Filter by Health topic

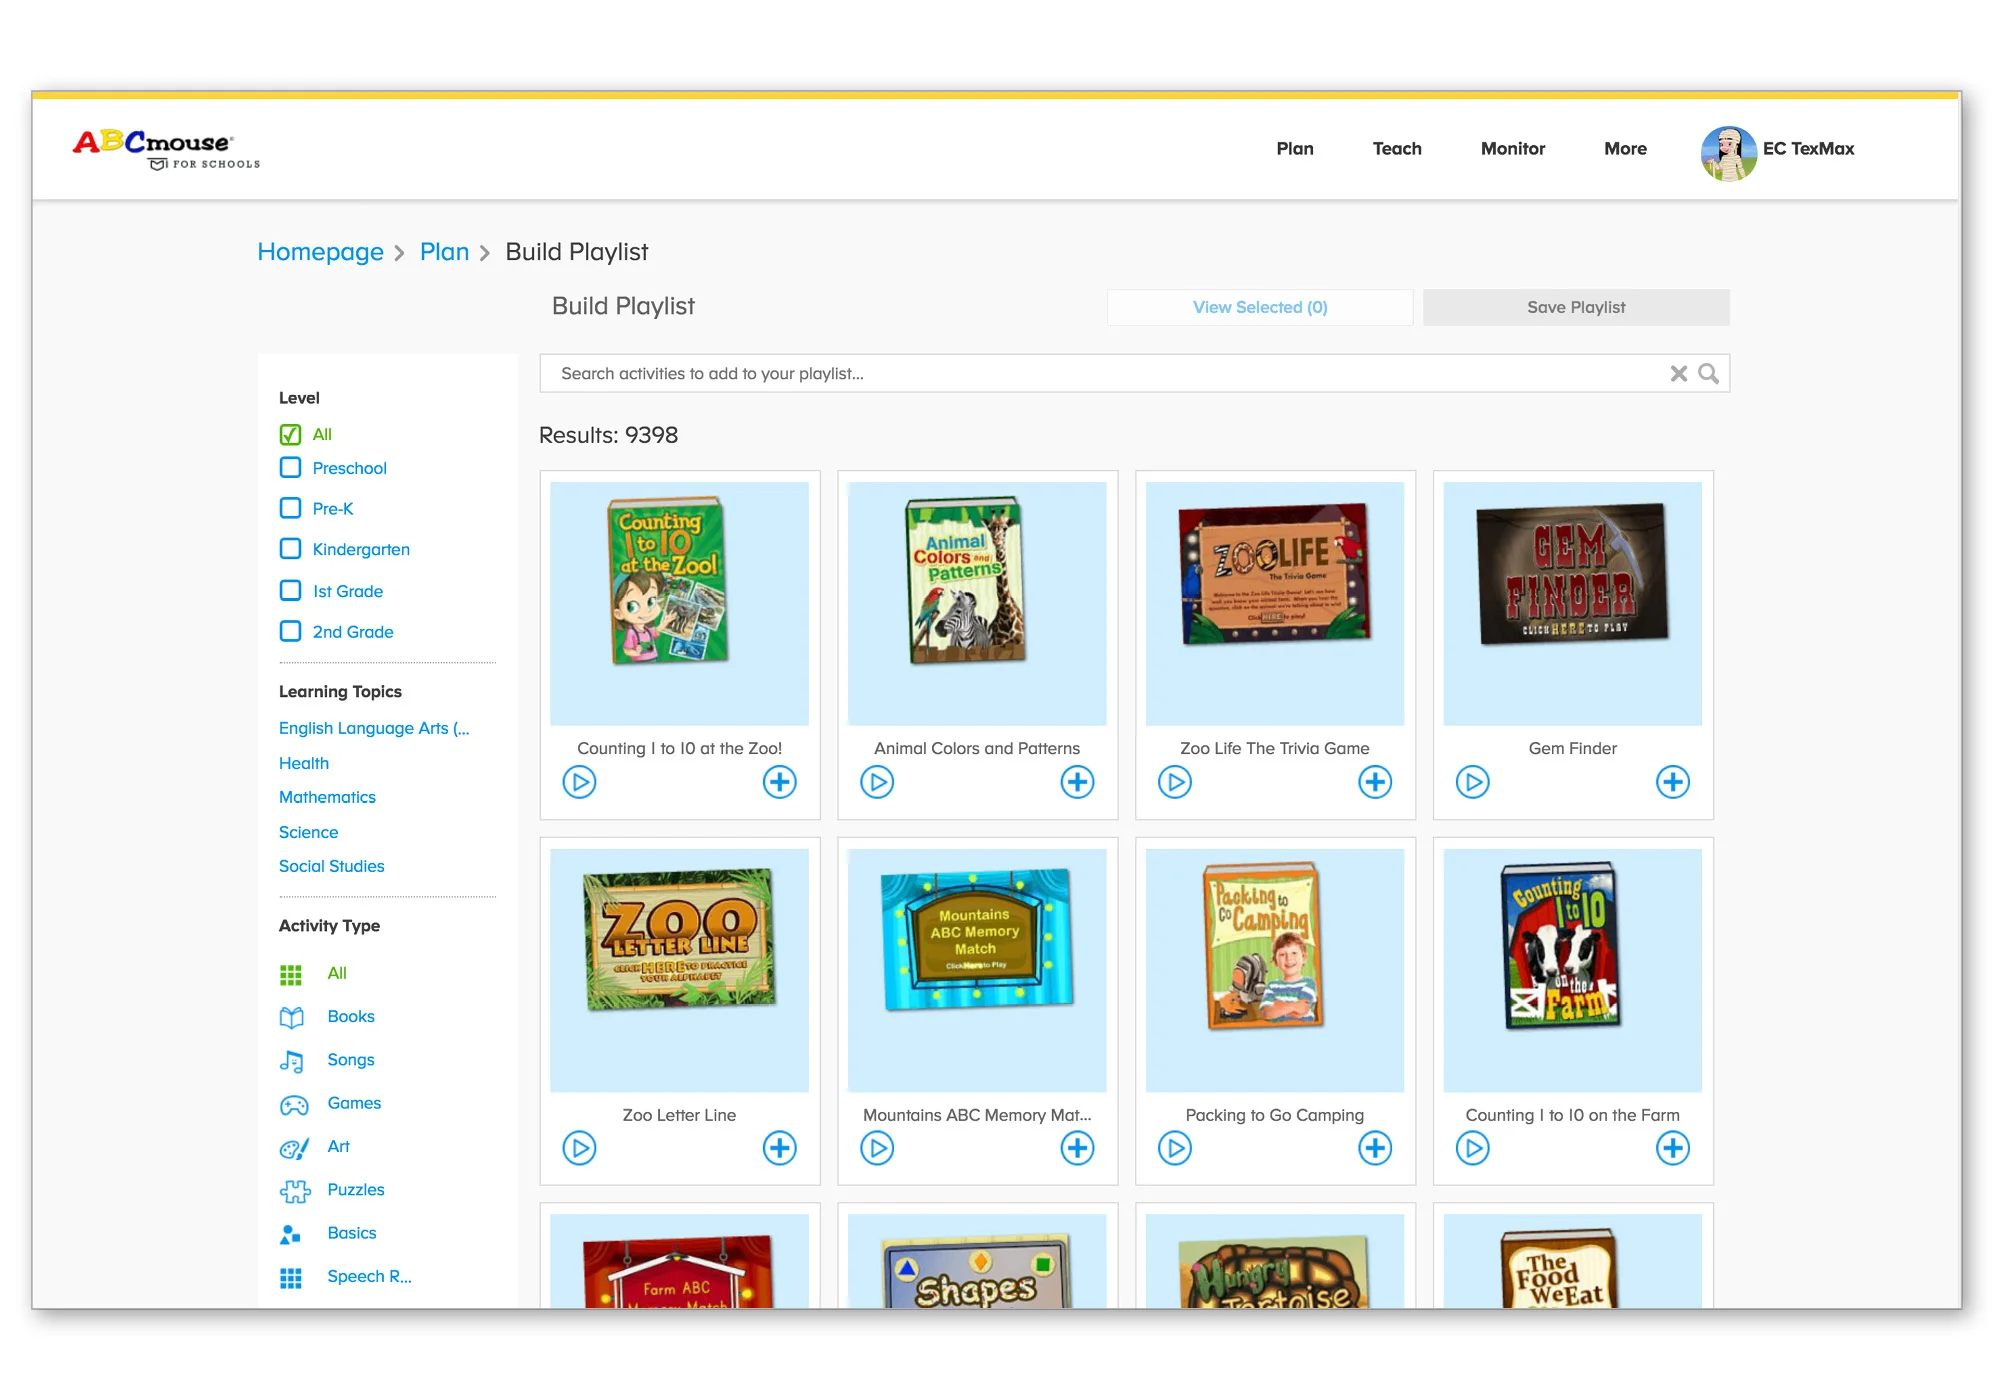coord(304,763)
